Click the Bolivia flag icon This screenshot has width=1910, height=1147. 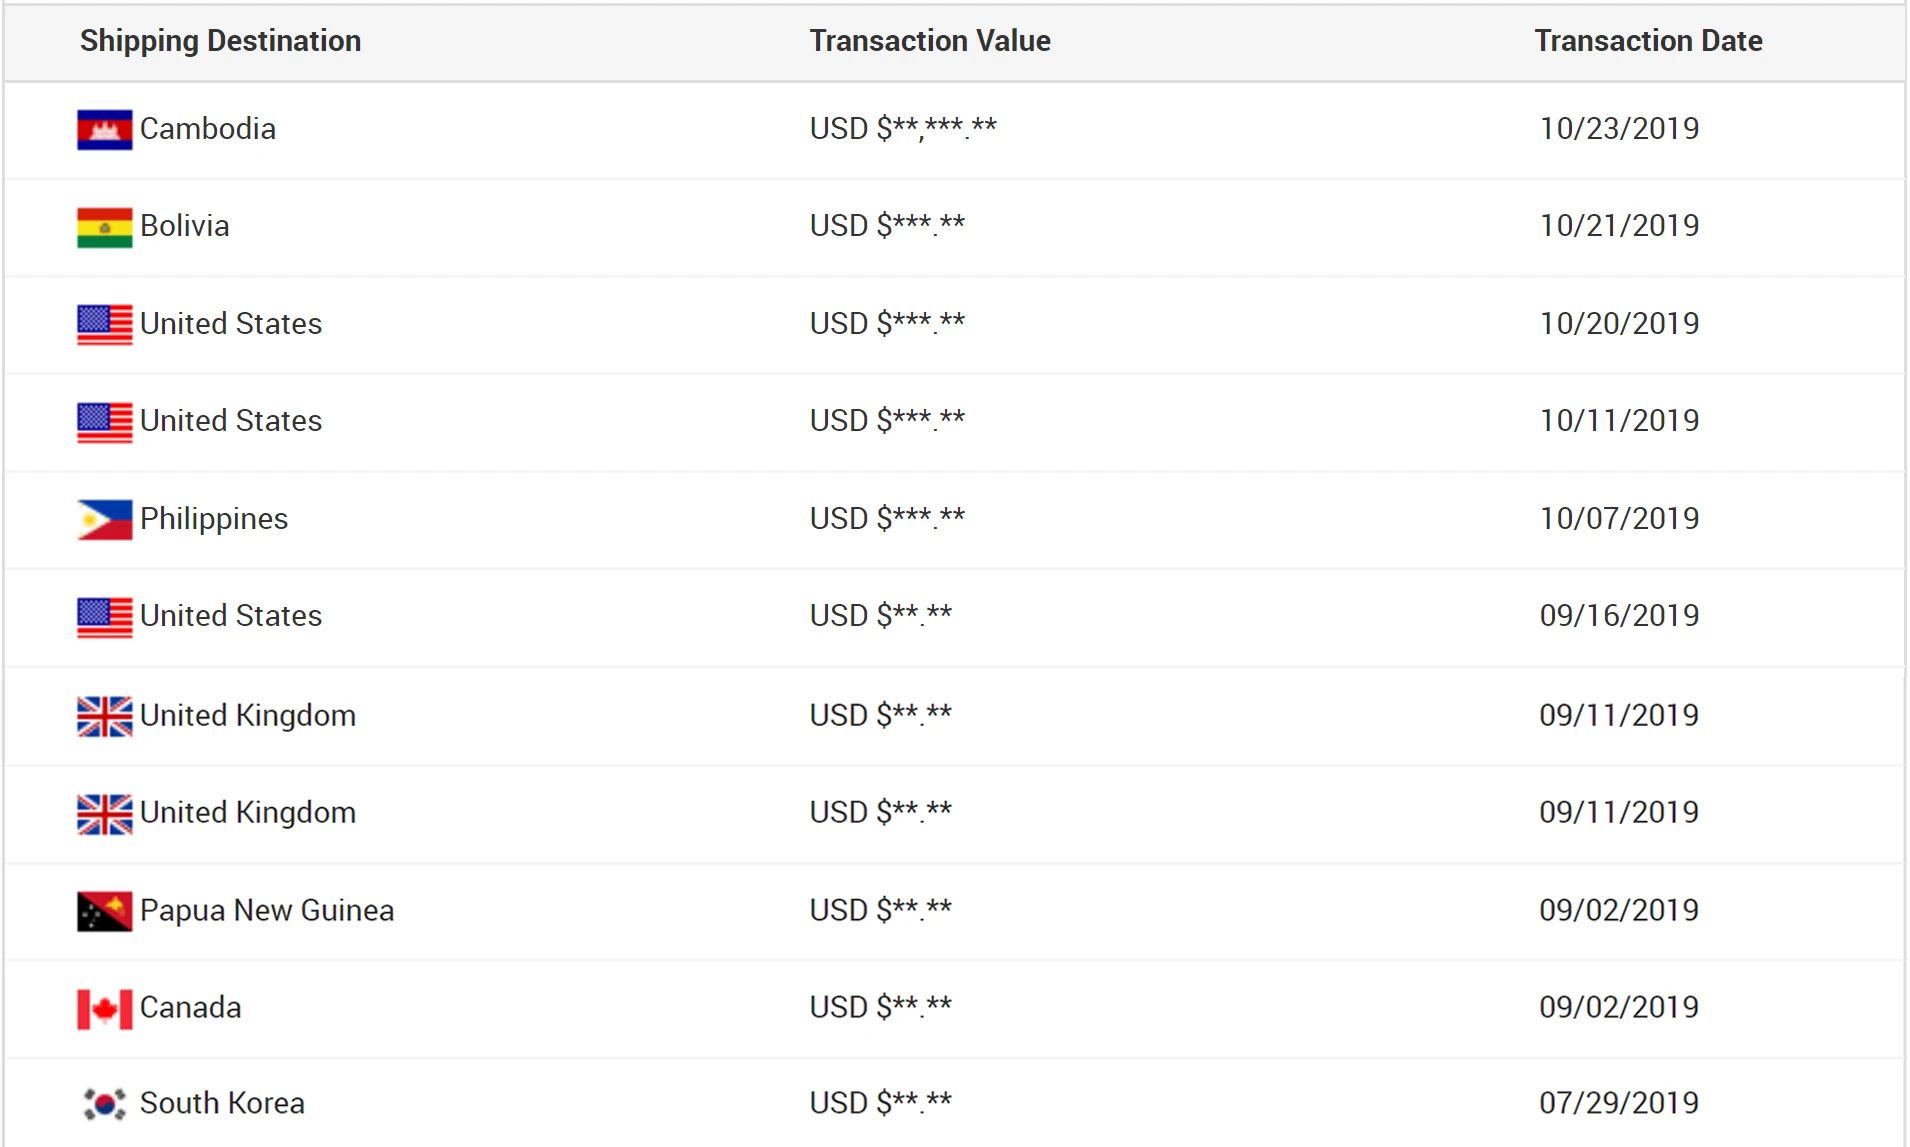click(x=104, y=227)
